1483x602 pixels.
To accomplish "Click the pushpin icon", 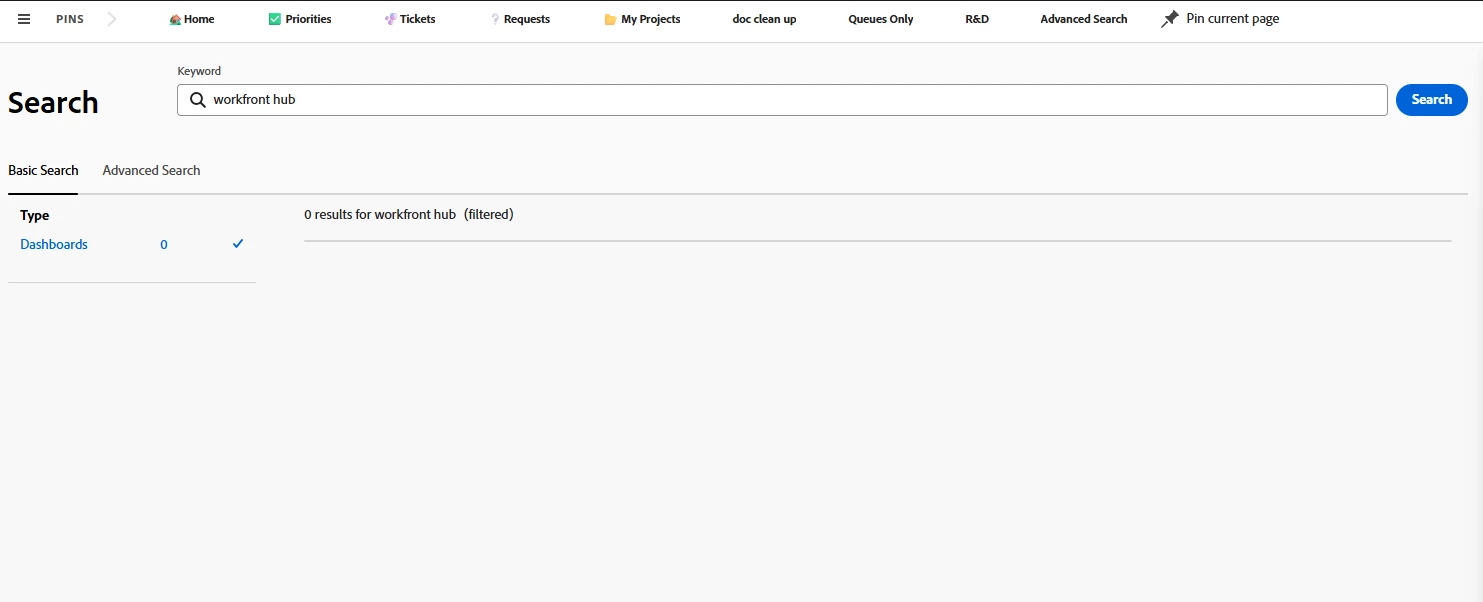I will 1170,19.
